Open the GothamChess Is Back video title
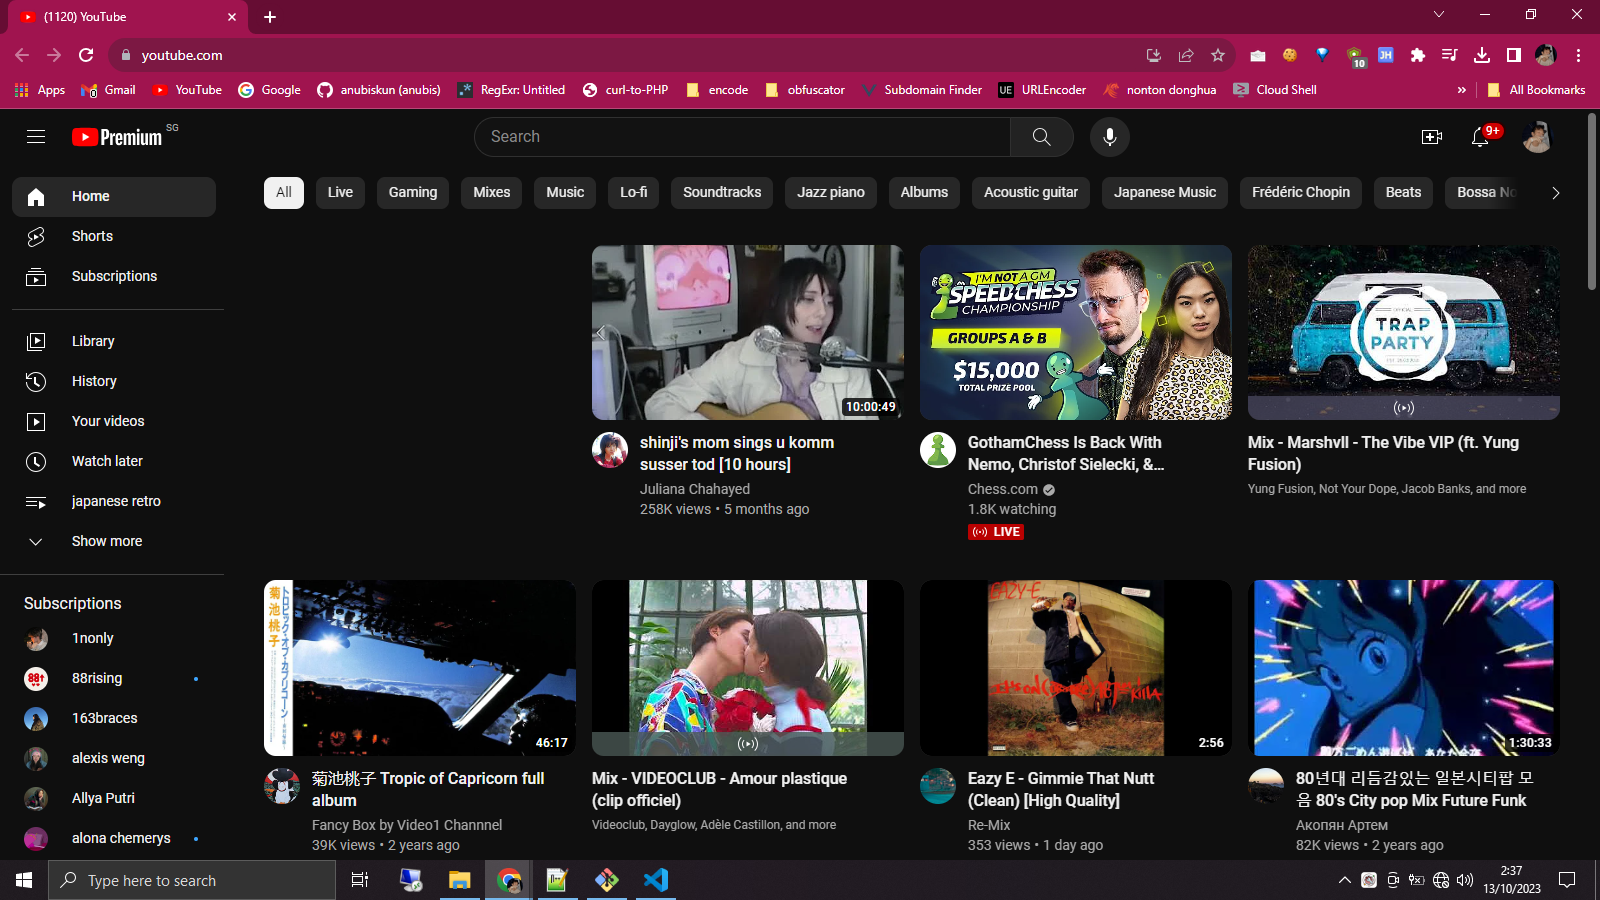The width and height of the screenshot is (1600, 900). point(1066,454)
